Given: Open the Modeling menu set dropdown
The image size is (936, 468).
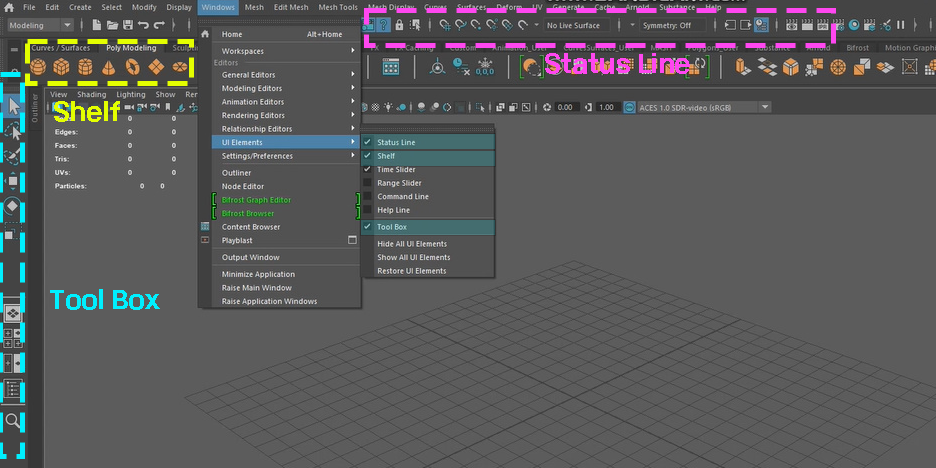Looking at the screenshot, I should (41, 25).
